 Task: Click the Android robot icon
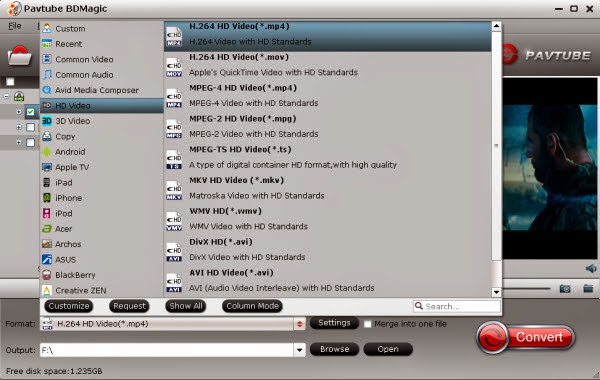pyautogui.click(x=47, y=152)
